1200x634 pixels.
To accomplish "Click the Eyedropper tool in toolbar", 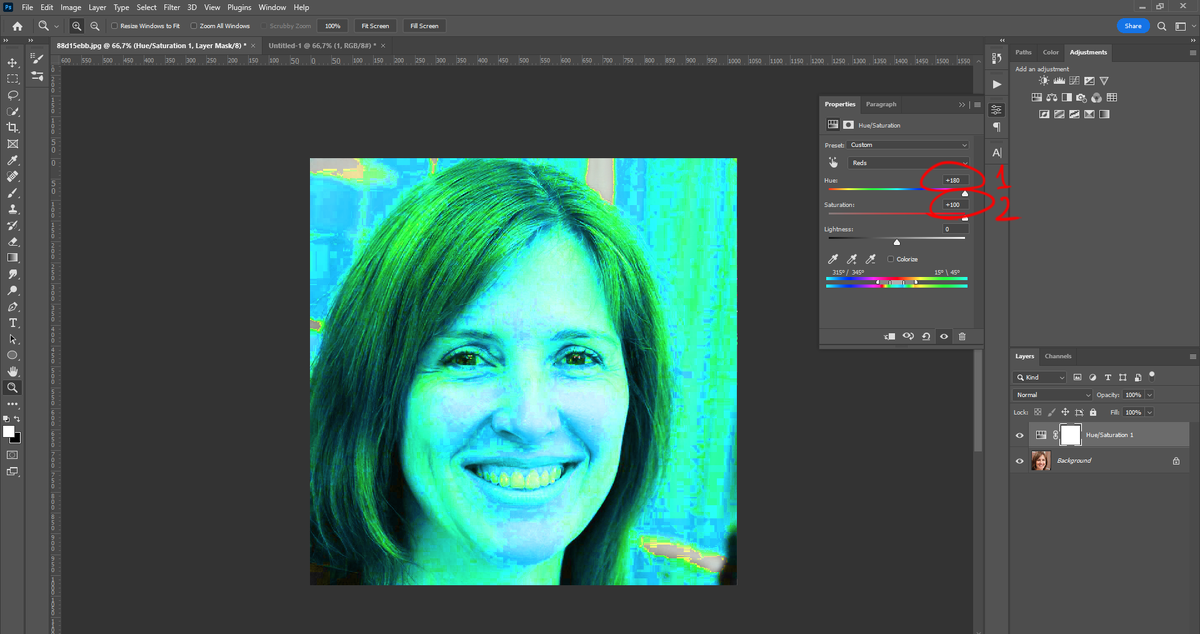I will 13,160.
